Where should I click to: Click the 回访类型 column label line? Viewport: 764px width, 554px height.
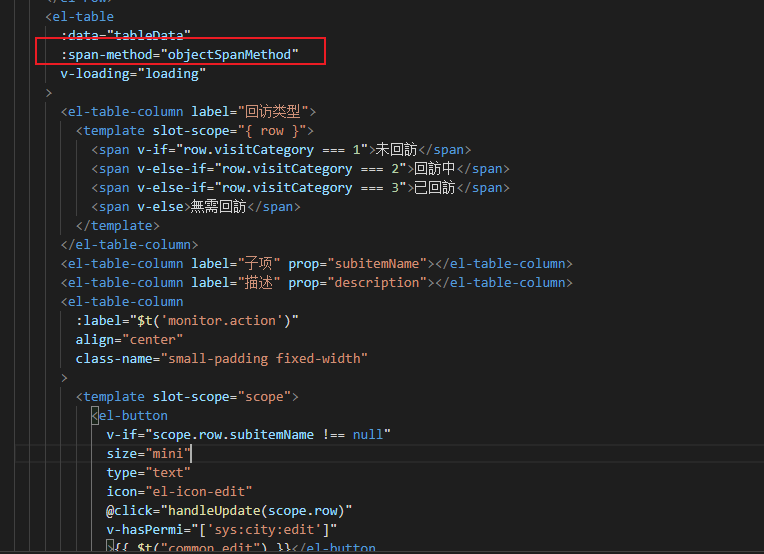coord(188,112)
